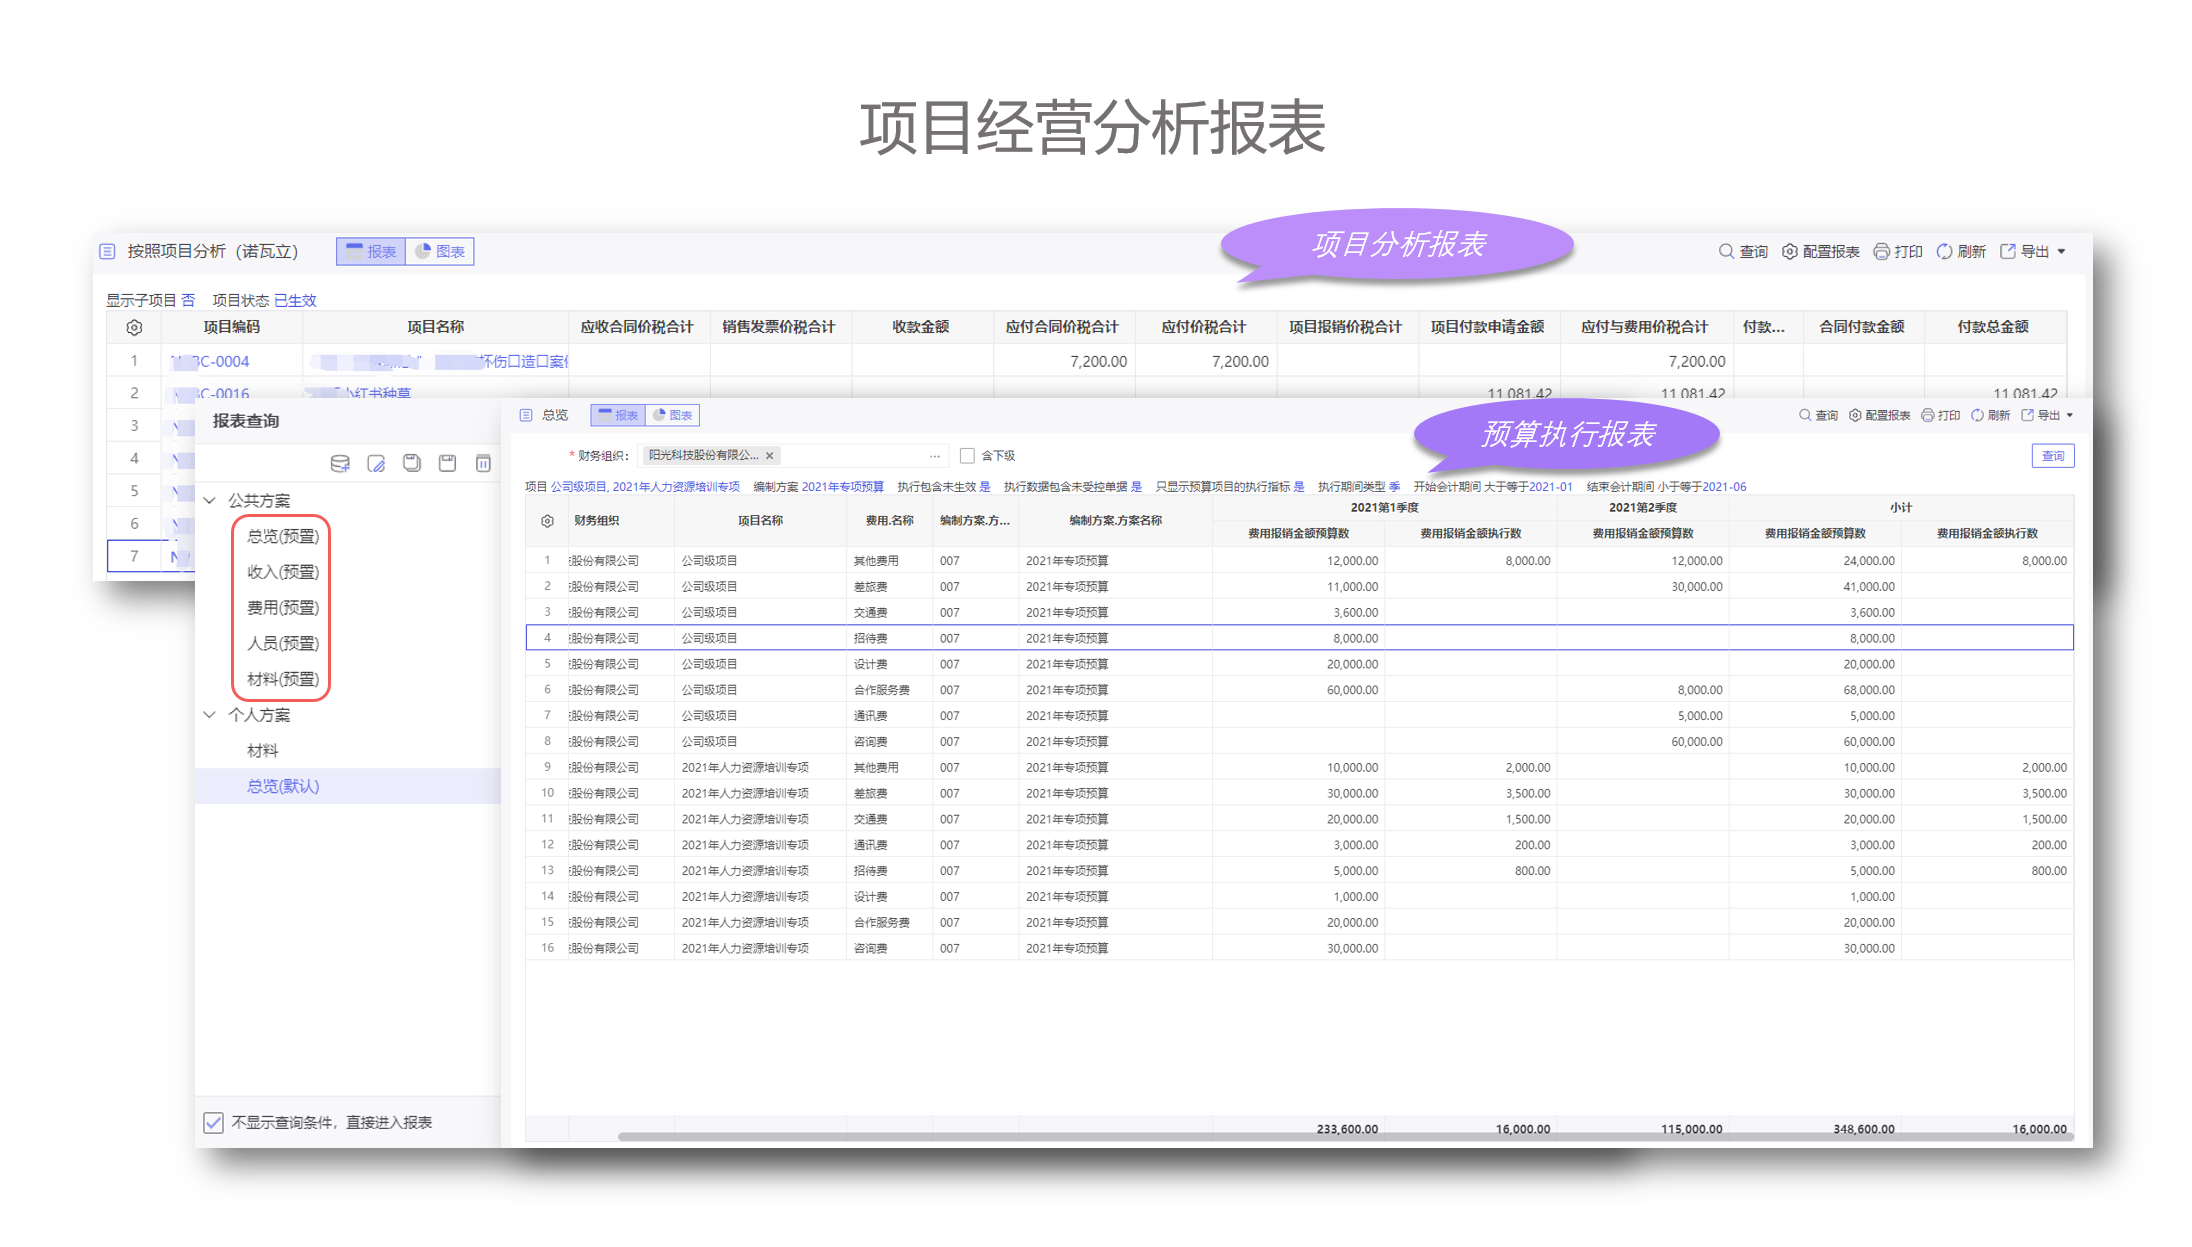This screenshot has width=2192, height=1247.
Task: Toggle the 含下级 checkbox
Action: click(x=967, y=456)
